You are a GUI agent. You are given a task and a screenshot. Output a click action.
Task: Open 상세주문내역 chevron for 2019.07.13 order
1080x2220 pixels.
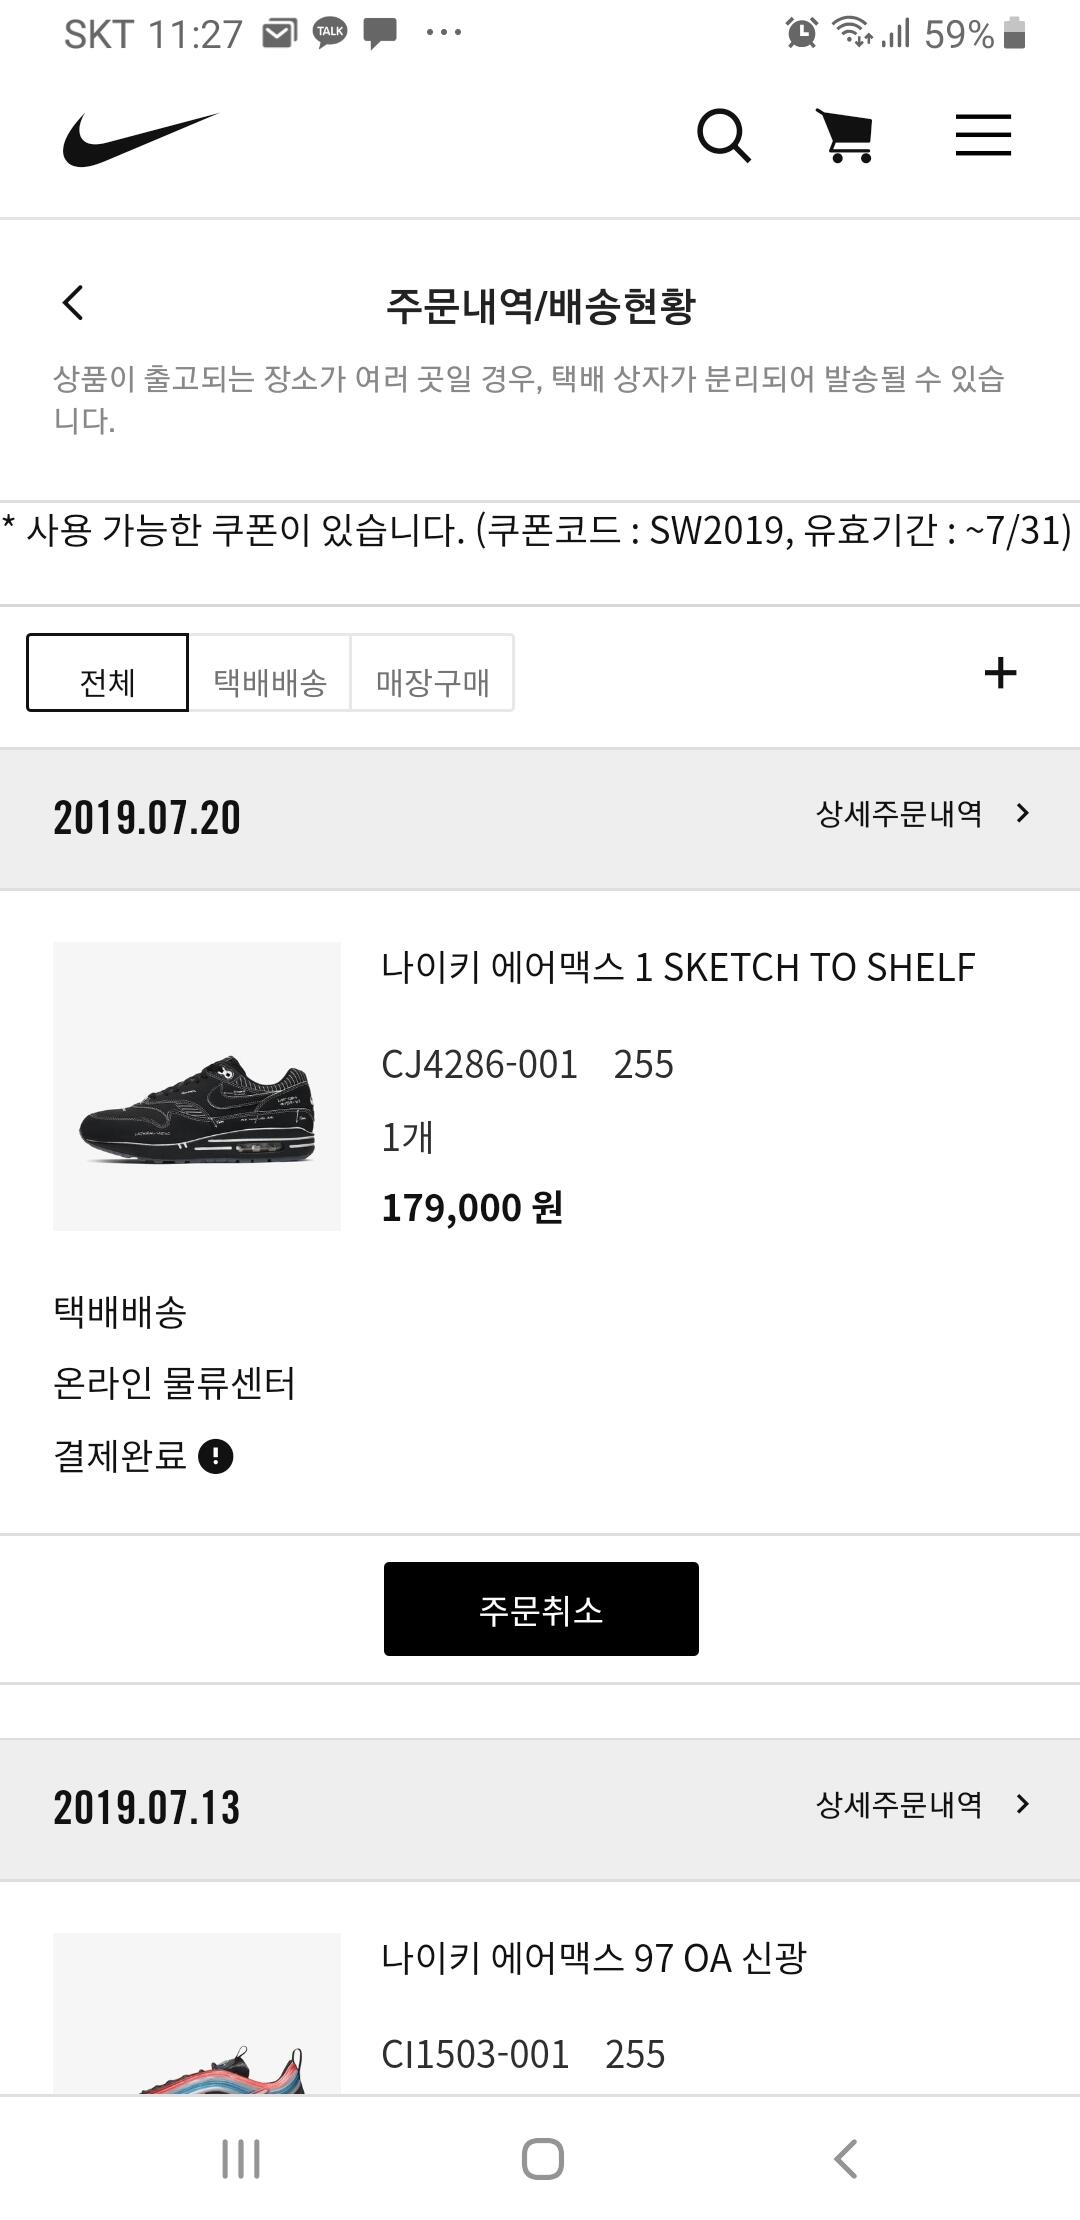click(x=1021, y=1804)
